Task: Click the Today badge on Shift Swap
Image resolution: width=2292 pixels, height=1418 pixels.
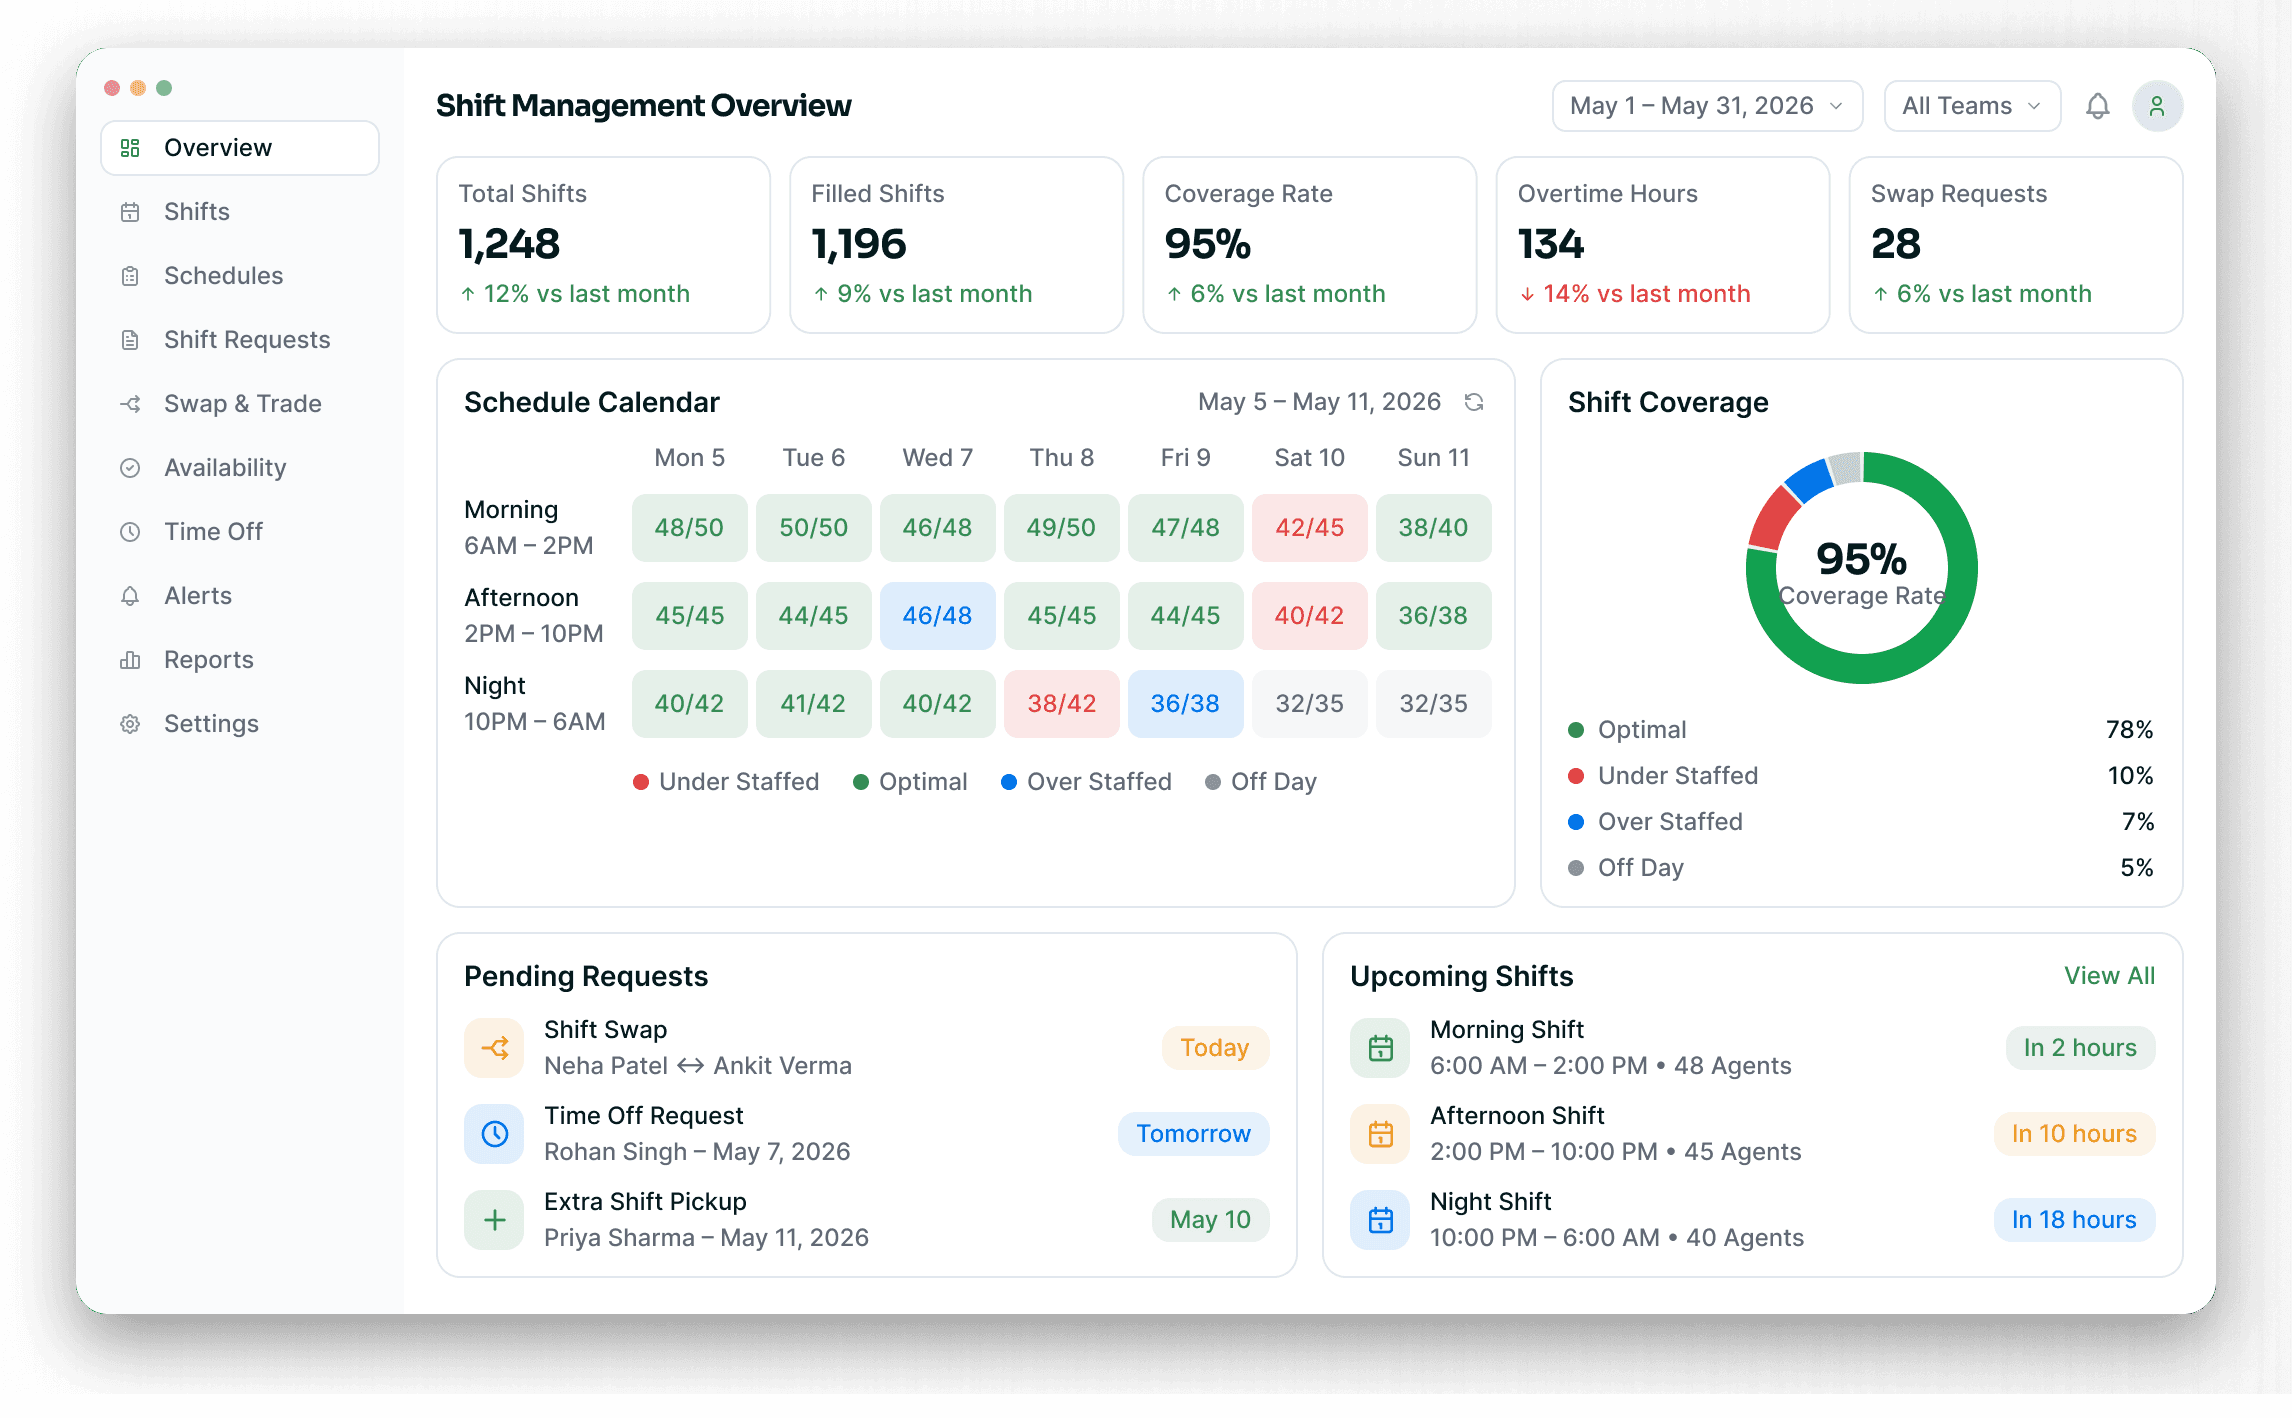Action: click(x=1215, y=1047)
